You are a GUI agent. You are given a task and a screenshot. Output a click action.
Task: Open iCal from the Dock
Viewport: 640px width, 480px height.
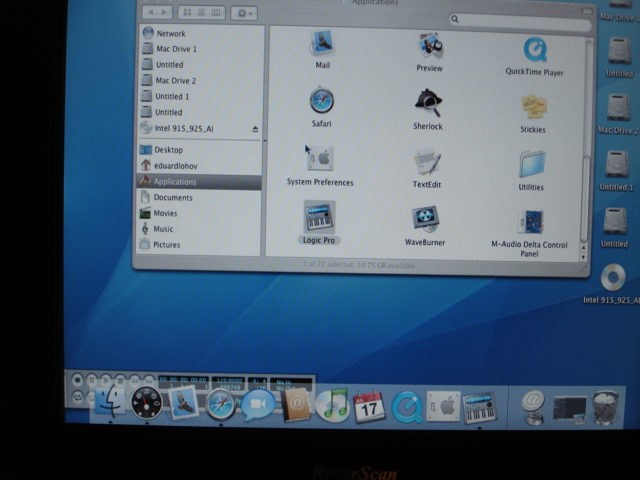click(x=369, y=407)
